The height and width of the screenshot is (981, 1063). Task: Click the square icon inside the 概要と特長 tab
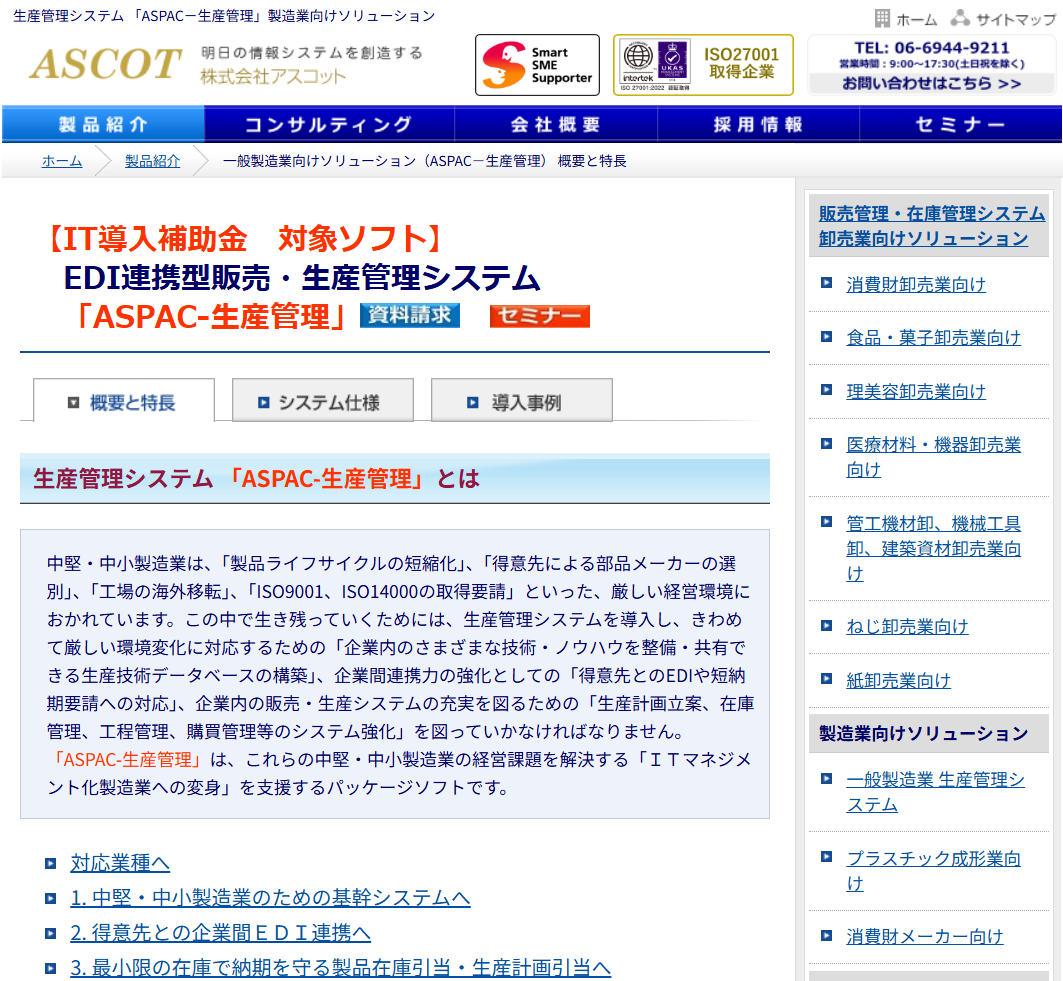(72, 400)
